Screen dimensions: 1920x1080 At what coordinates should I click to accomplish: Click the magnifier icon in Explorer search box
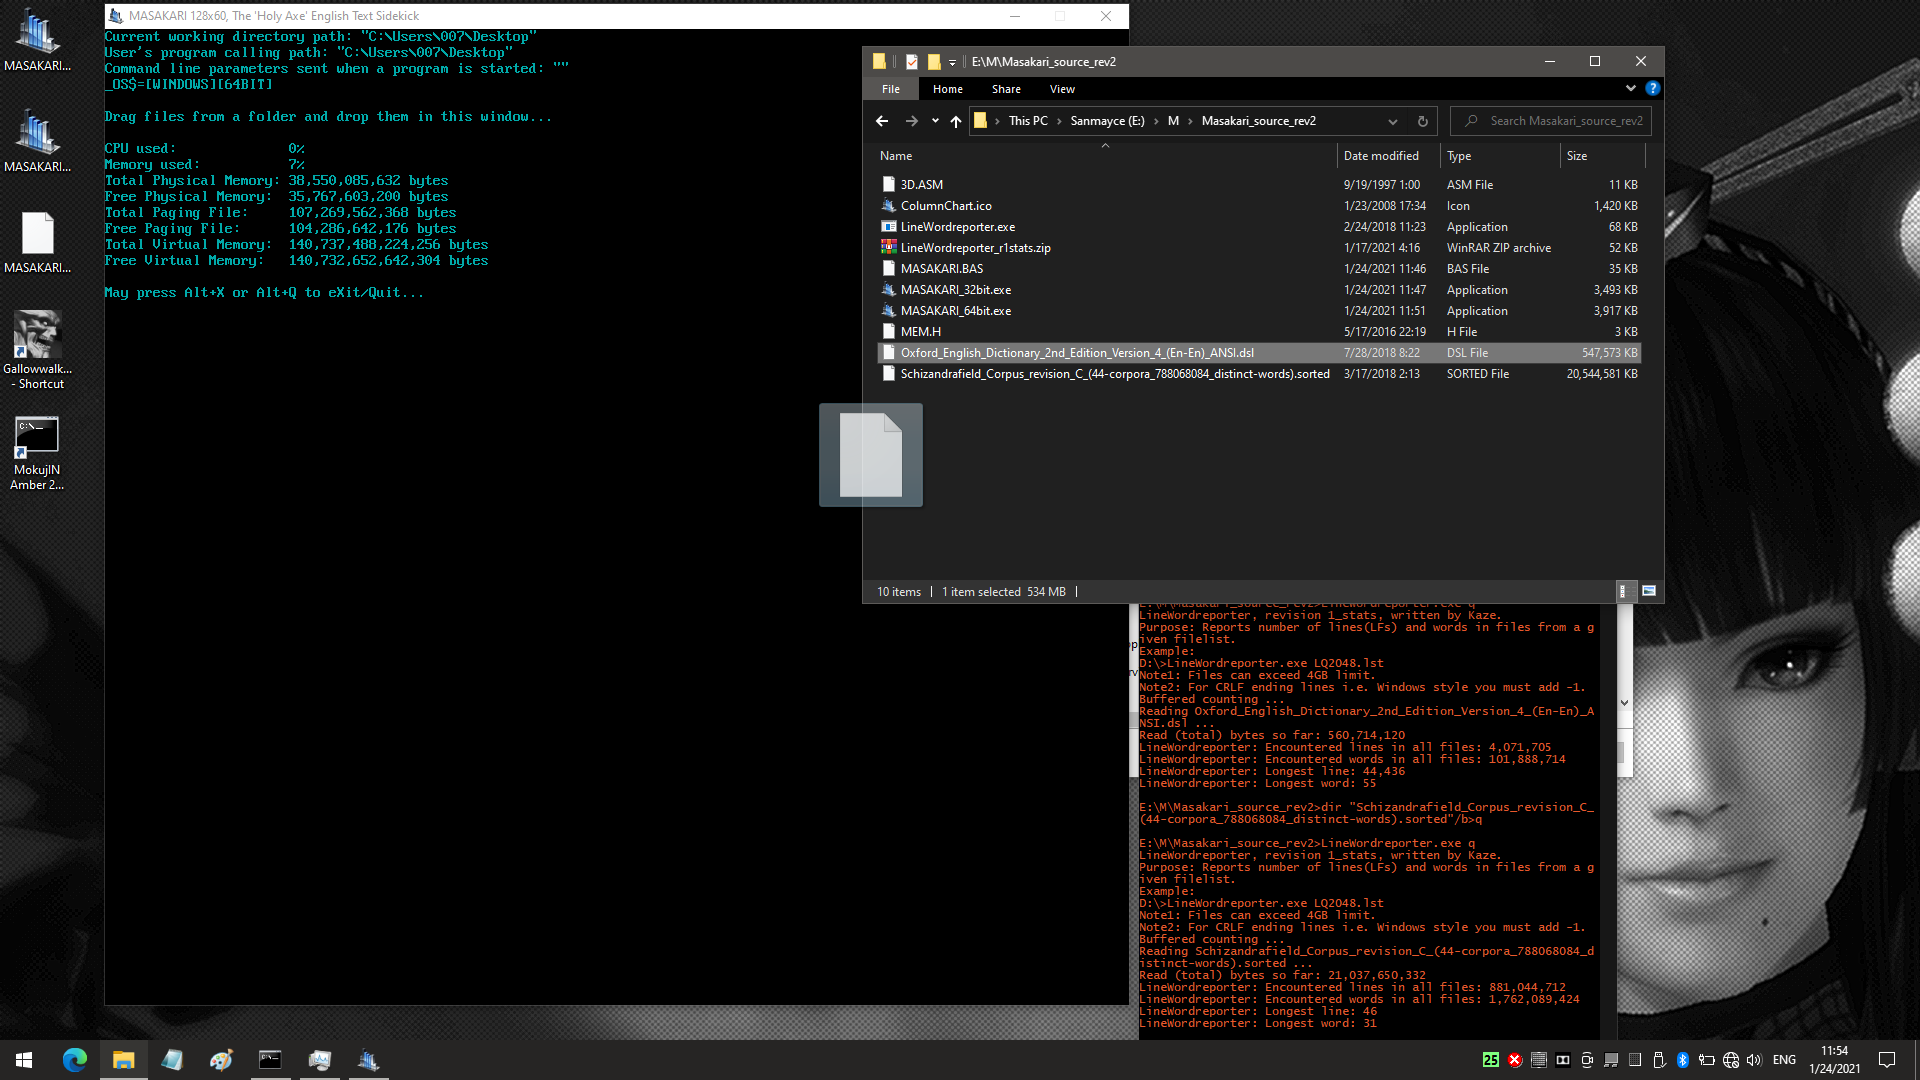click(x=1471, y=121)
